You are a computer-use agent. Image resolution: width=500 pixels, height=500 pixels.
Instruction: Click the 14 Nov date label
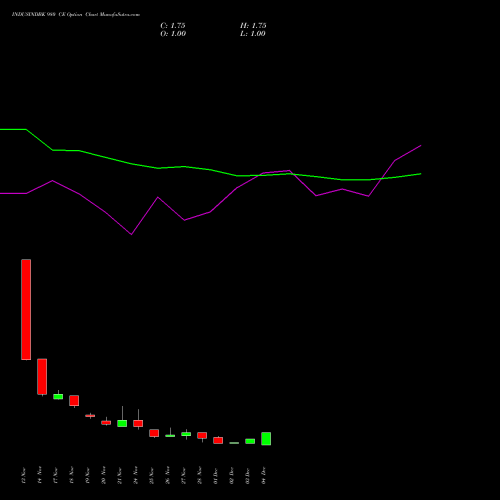click(x=40, y=475)
